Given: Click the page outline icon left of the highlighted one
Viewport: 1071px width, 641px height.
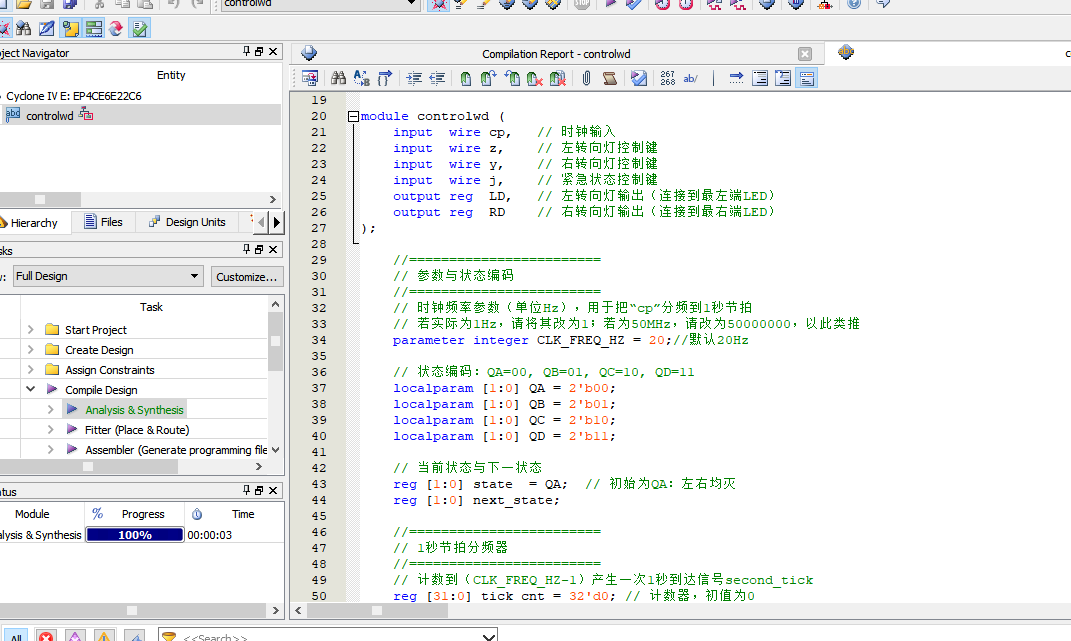Looking at the screenshot, I should tap(783, 78).
